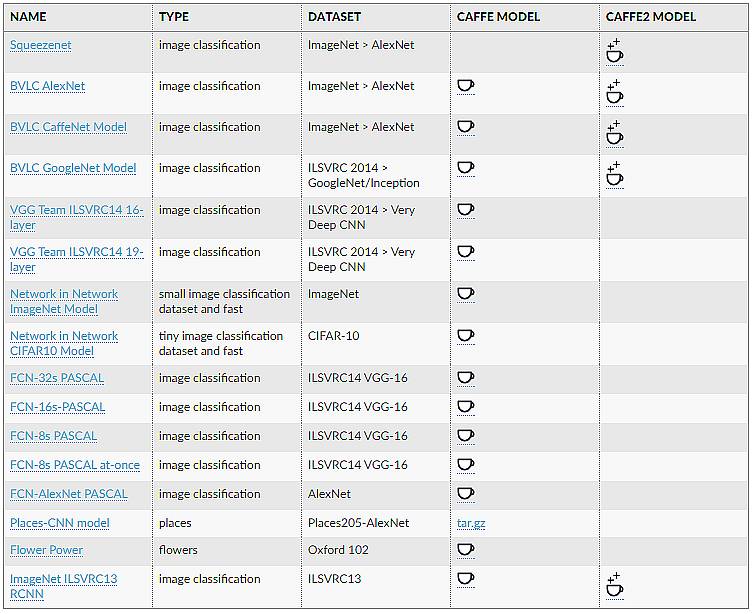Open the Caffe2 cup icon for BVLC GoogleNet

(x=615, y=174)
